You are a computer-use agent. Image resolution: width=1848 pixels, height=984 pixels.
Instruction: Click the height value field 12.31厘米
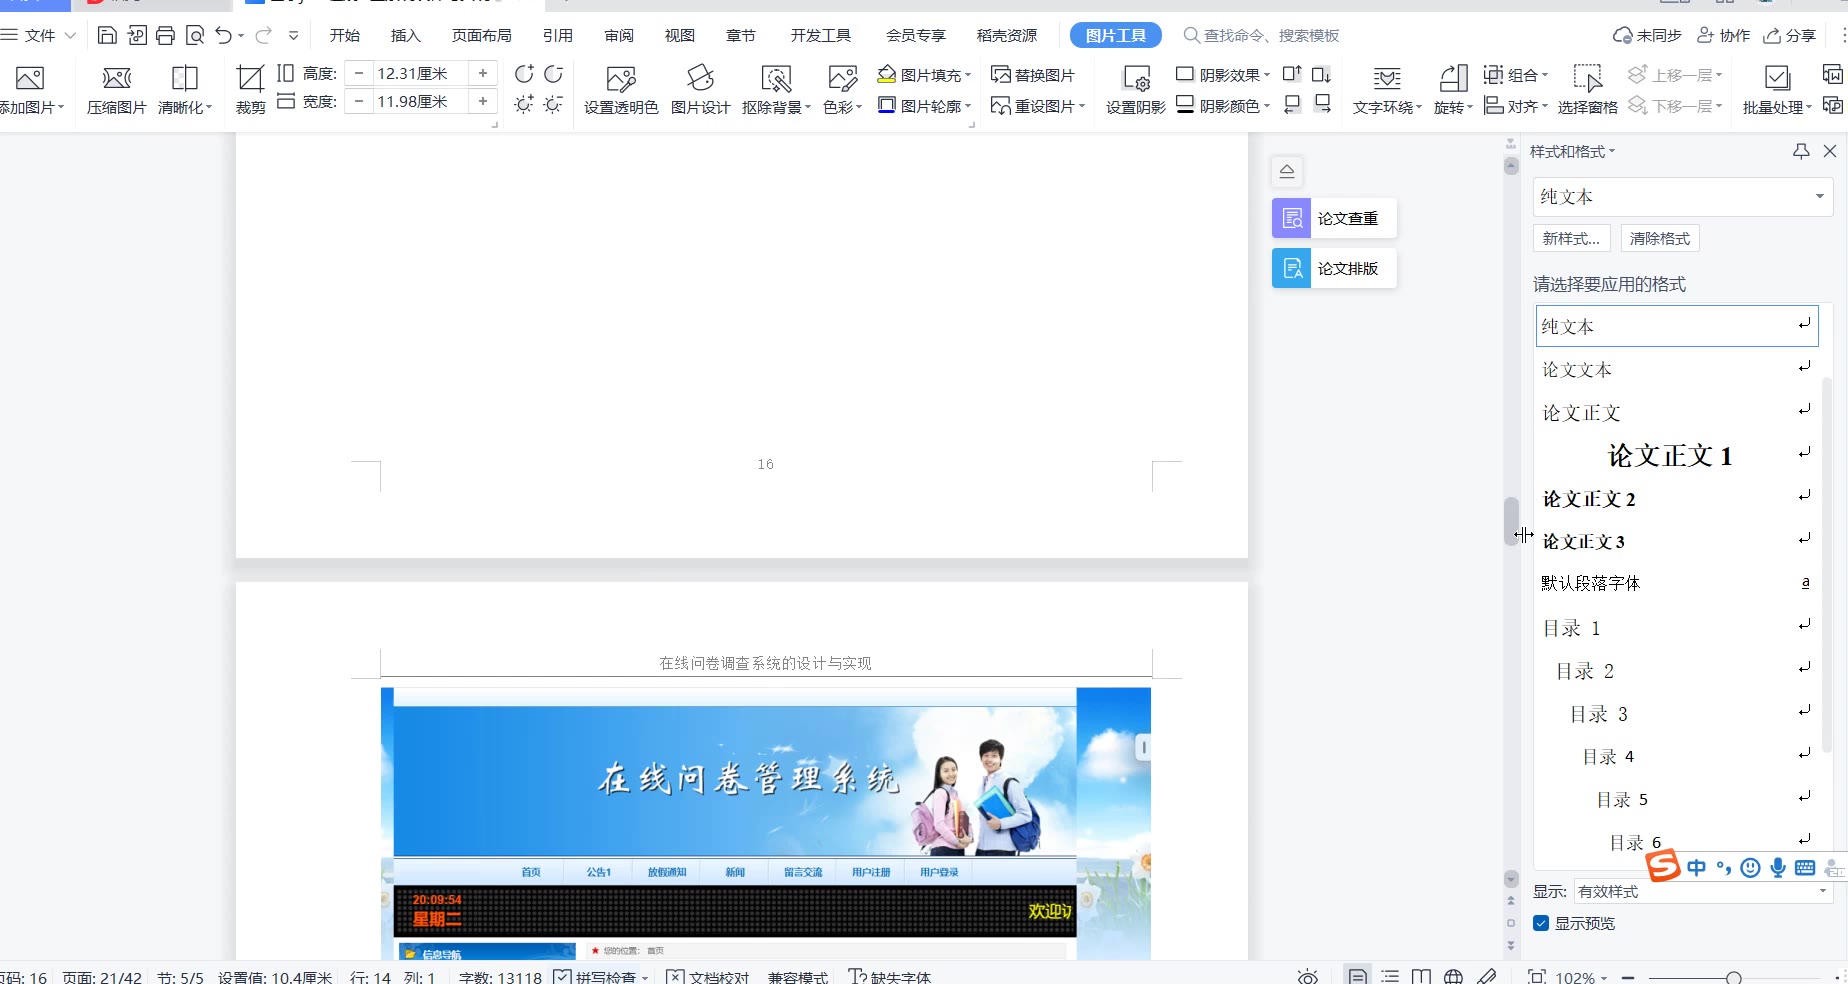419,73
